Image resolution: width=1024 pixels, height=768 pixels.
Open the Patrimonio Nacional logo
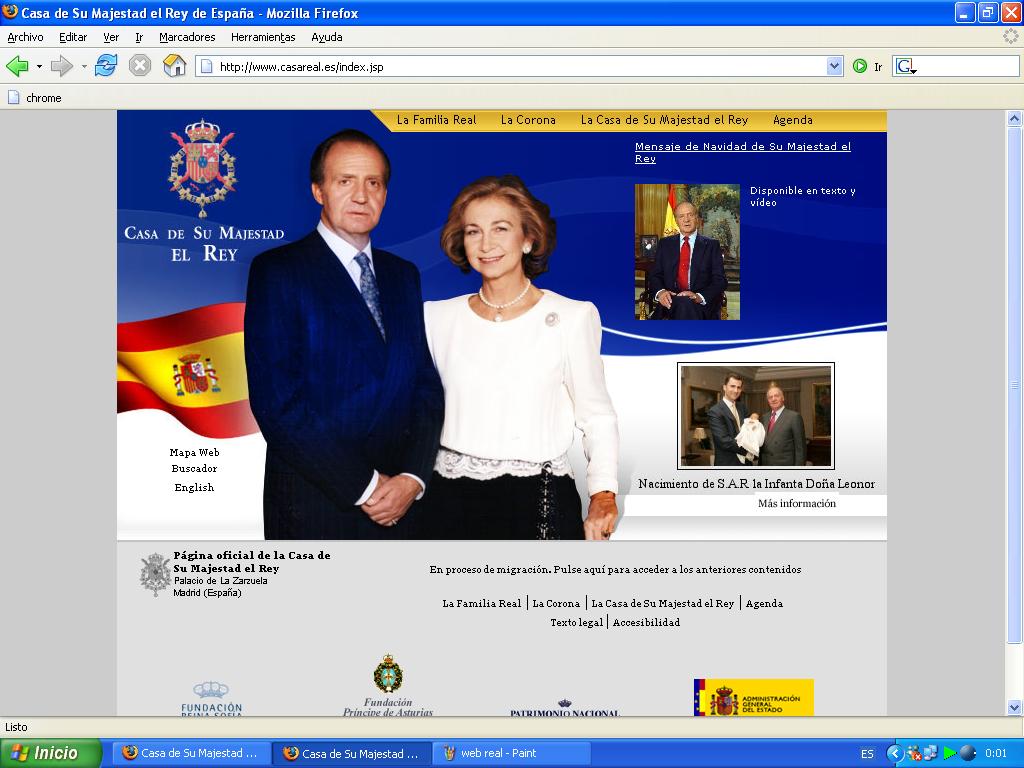(564, 708)
